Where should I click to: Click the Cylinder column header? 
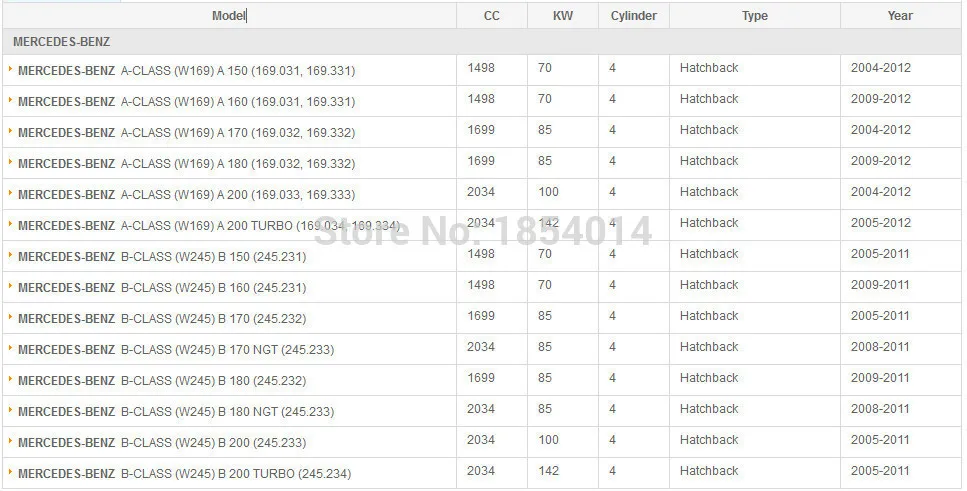tap(633, 16)
